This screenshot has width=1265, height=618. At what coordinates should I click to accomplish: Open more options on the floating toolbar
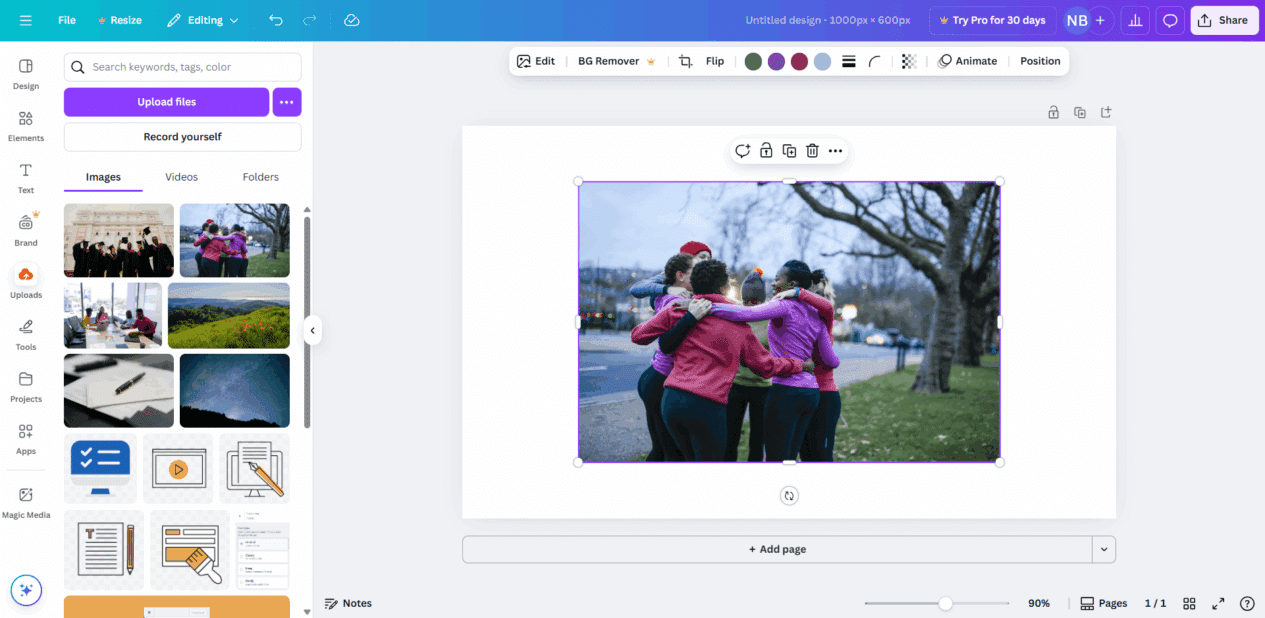pyautogui.click(x=835, y=150)
